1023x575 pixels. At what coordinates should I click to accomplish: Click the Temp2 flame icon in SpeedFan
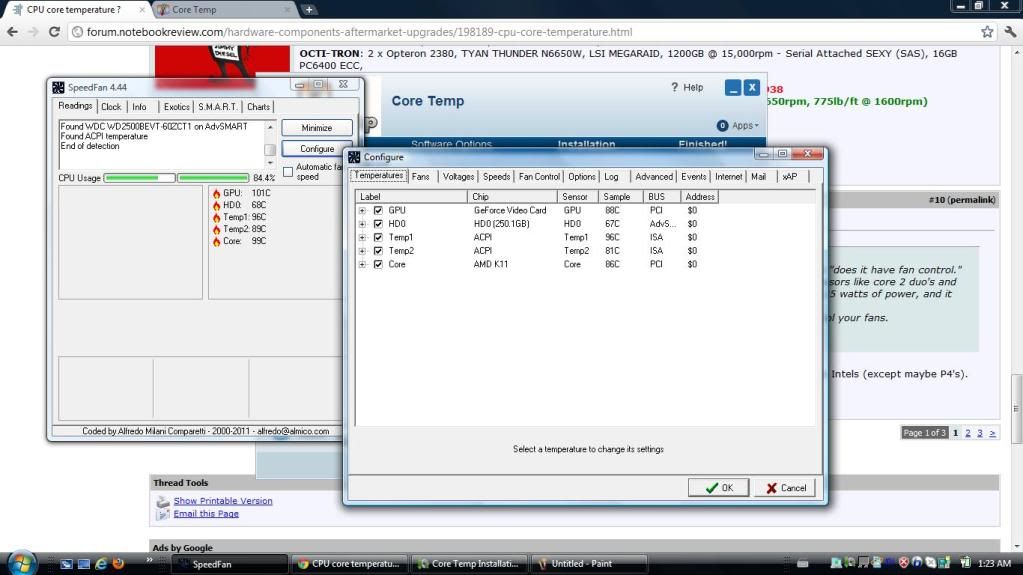pos(217,229)
